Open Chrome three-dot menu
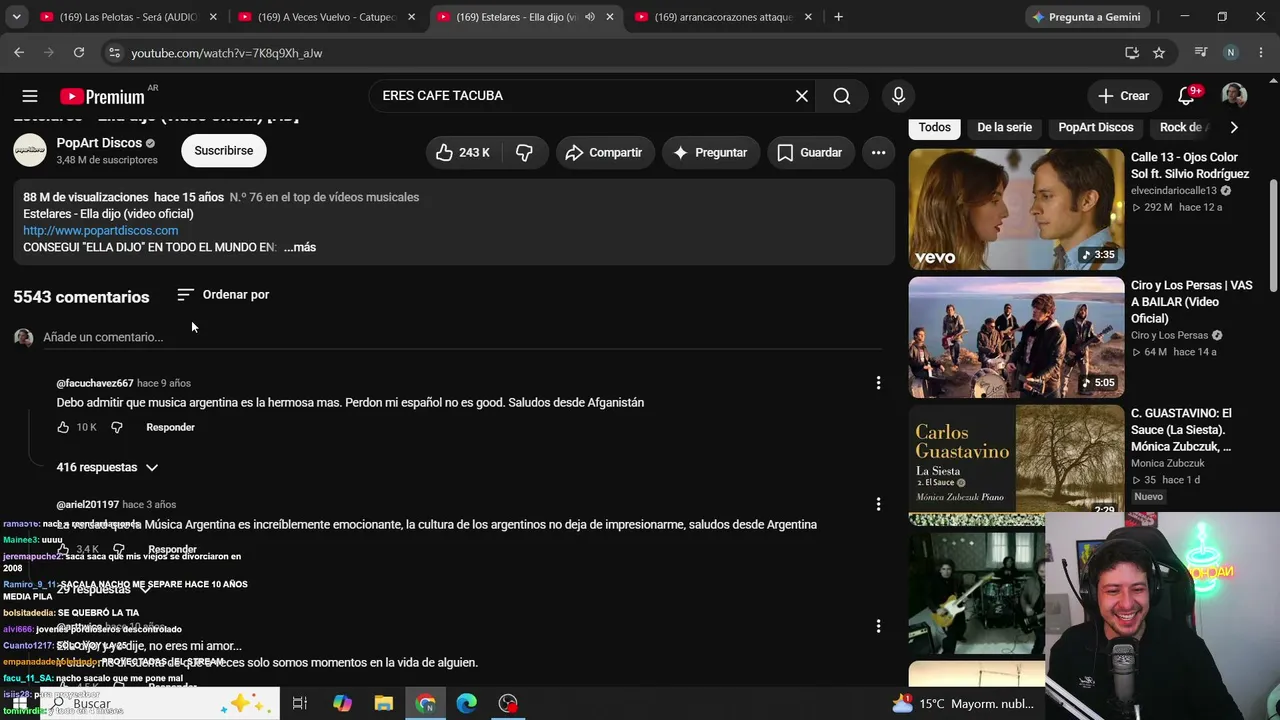 coord(1260,53)
